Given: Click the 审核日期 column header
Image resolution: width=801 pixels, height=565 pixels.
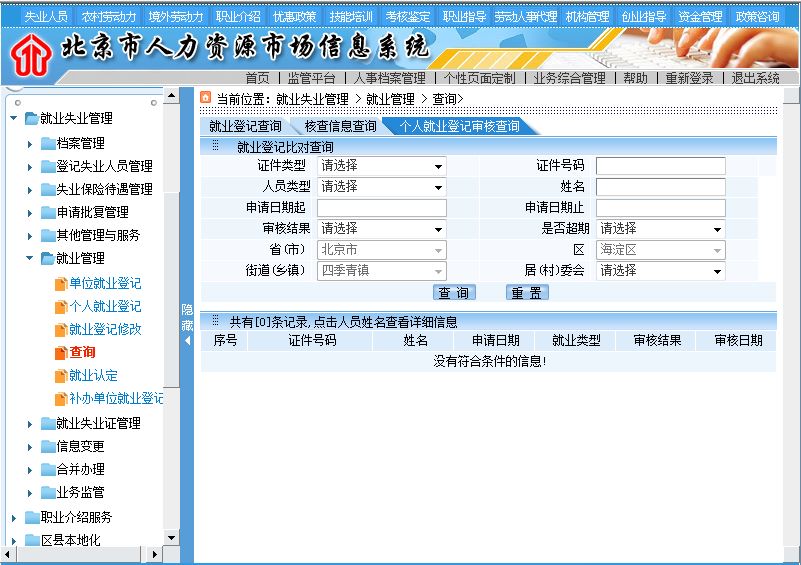Looking at the screenshot, I should coord(738,341).
